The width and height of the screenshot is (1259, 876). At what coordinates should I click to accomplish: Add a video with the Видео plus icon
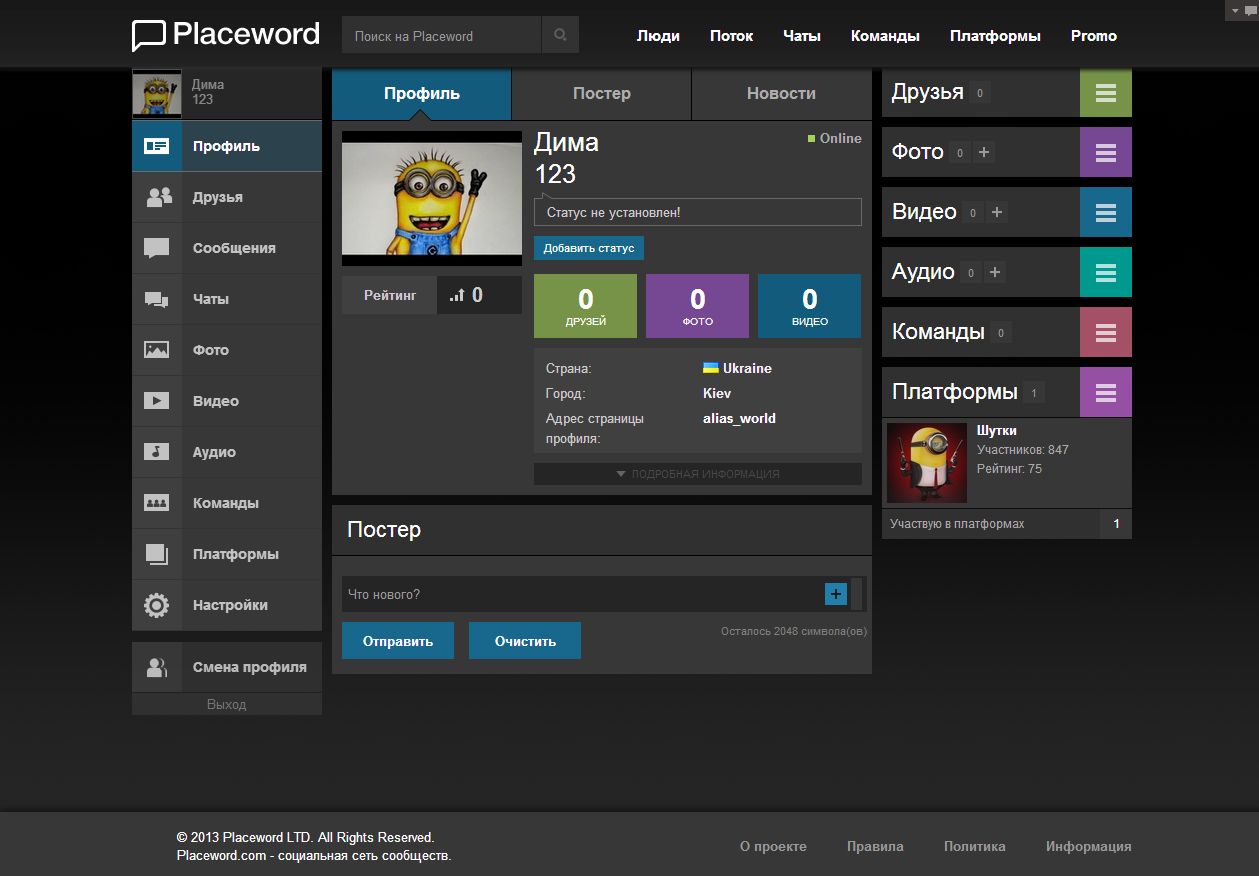click(997, 213)
